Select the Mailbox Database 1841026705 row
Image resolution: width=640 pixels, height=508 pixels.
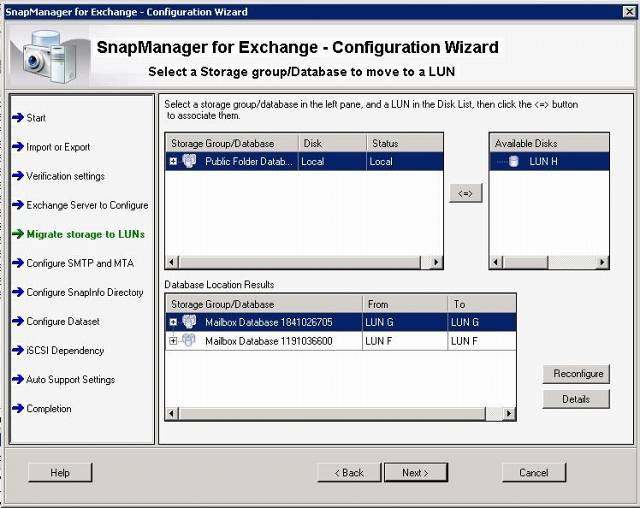click(x=341, y=322)
